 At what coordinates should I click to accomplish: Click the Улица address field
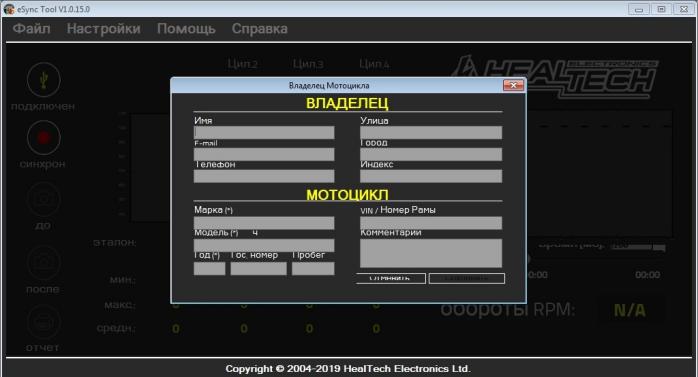(x=431, y=132)
